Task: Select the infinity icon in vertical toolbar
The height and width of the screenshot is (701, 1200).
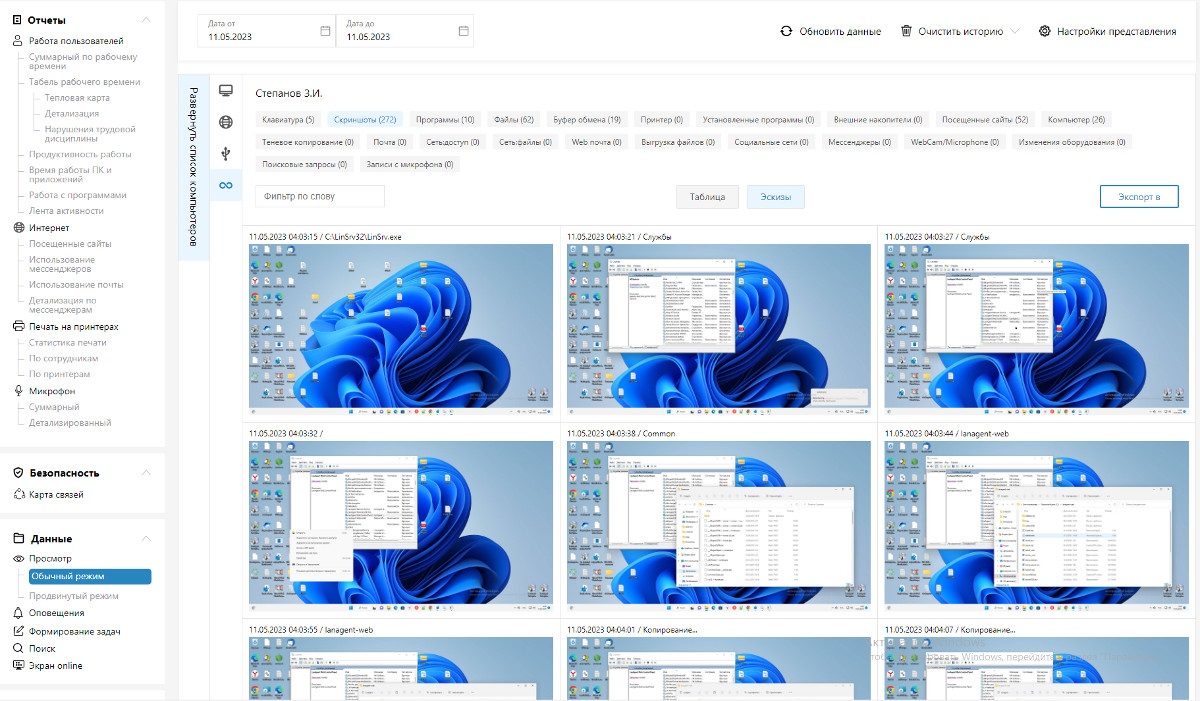Action: coord(226,185)
